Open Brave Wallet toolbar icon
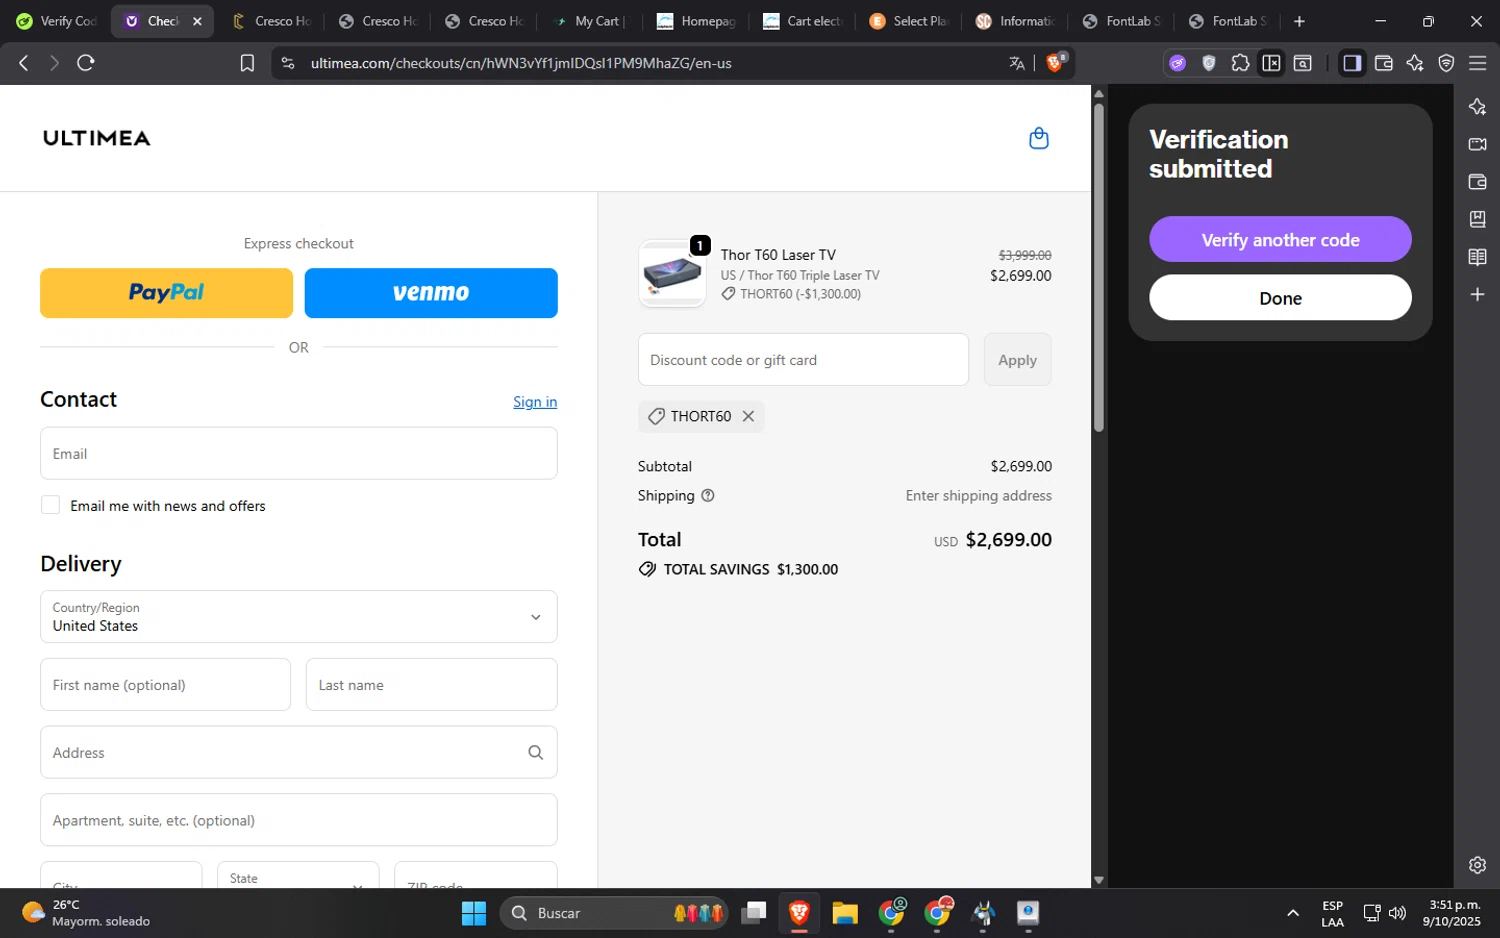The width and height of the screenshot is (1500, 938). click(1384, 63)
